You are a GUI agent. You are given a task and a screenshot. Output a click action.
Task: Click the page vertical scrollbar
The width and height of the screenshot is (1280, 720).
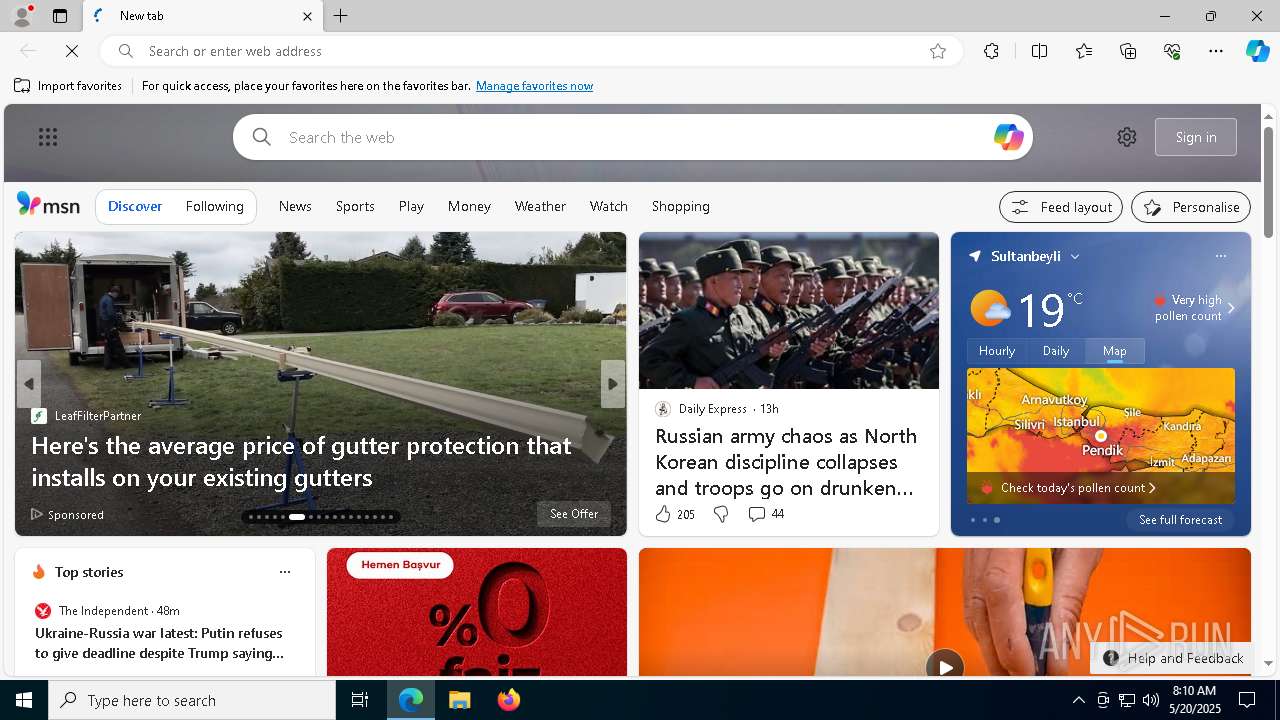[1268, 180]
